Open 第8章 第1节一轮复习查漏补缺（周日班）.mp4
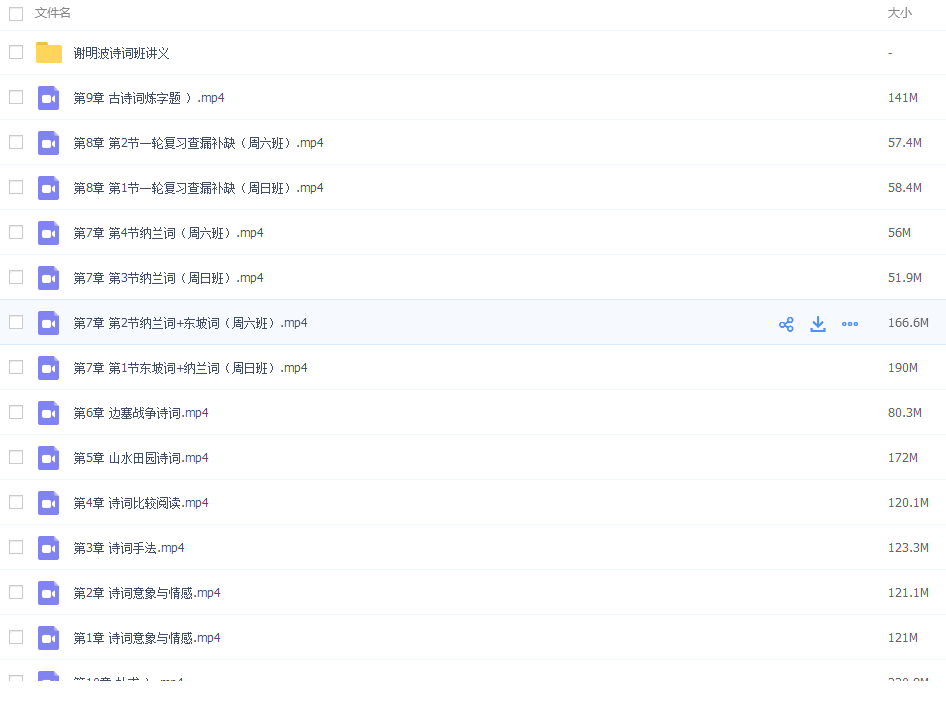The image size is (946, 704). (x=198, y=188)
